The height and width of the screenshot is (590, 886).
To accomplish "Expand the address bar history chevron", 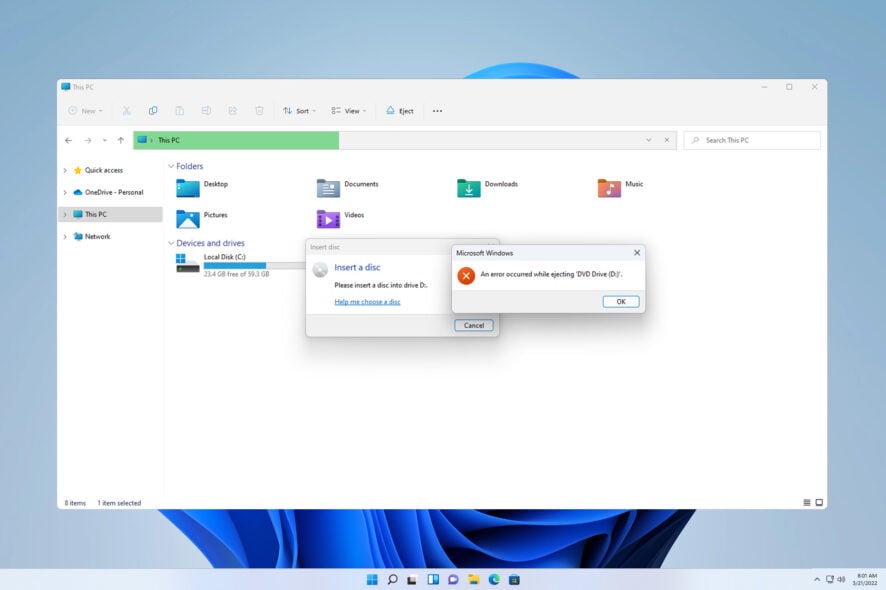I will point(649,140).
